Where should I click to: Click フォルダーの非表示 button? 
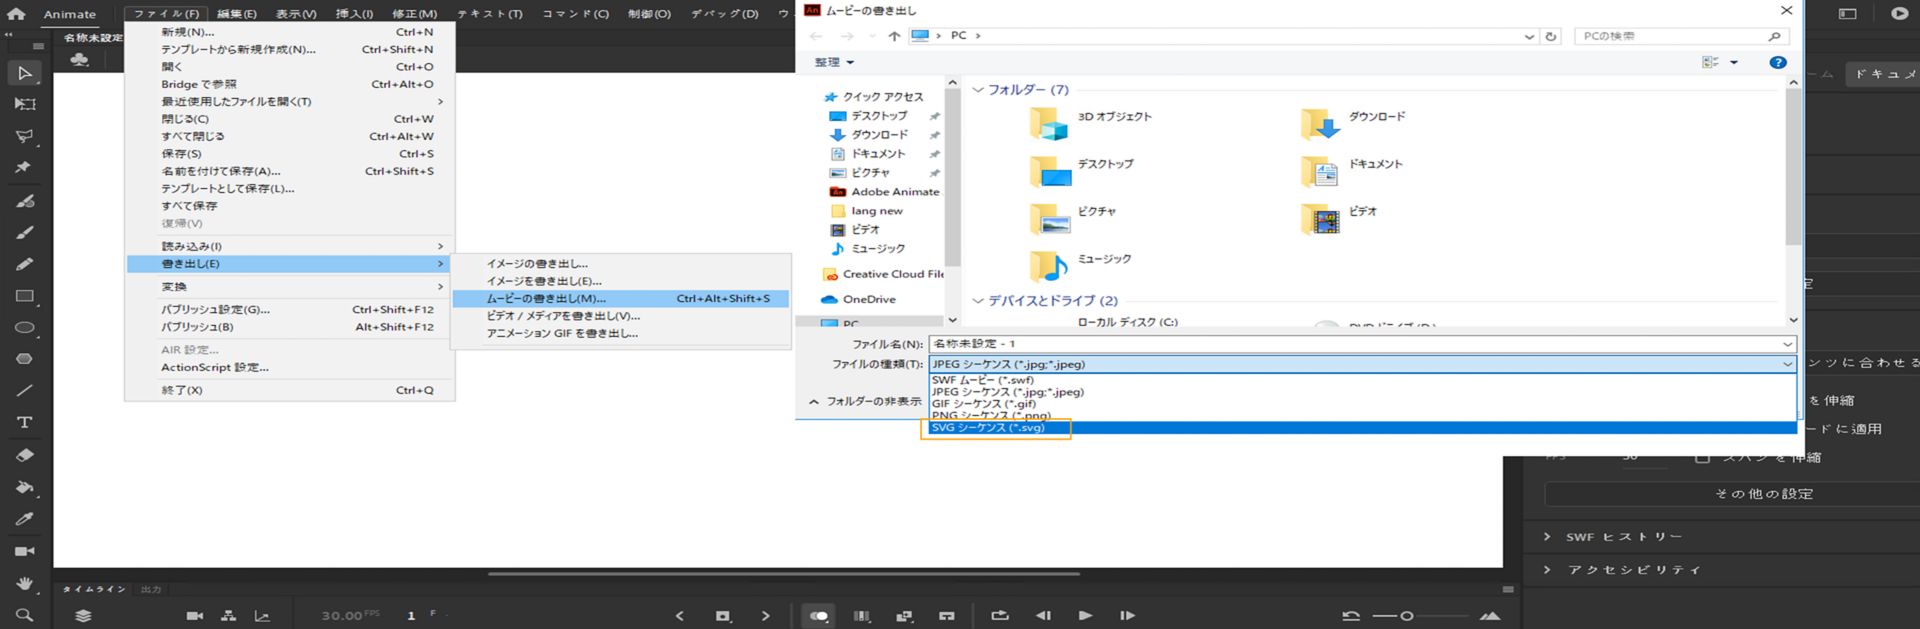pyautogui.click(x=866, y=401)
